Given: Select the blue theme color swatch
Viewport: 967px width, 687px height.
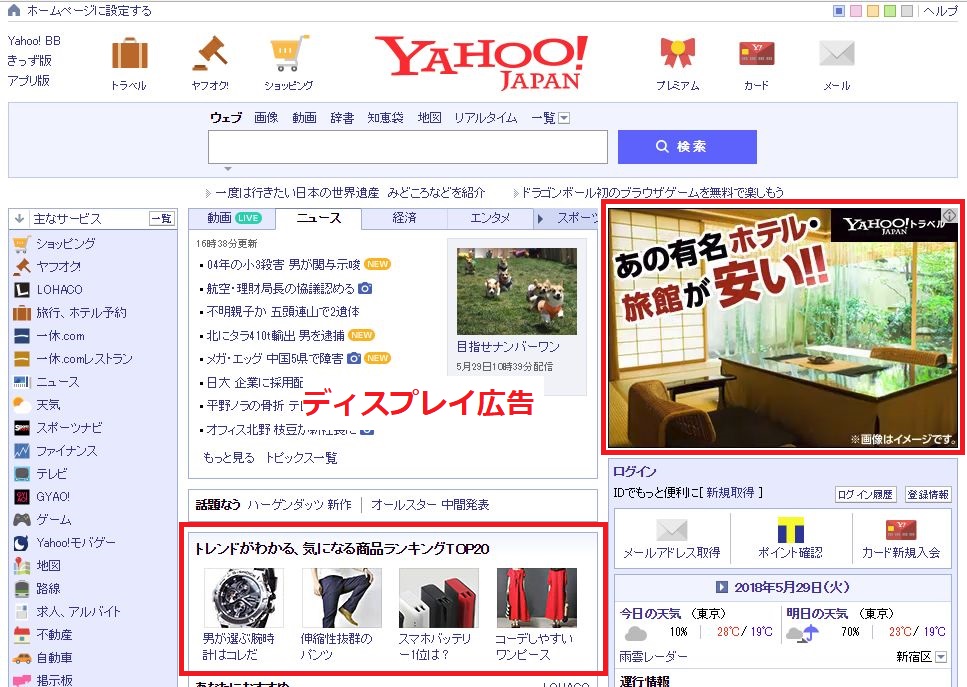Looking at the screenshot, I should [x=839, y=10].
